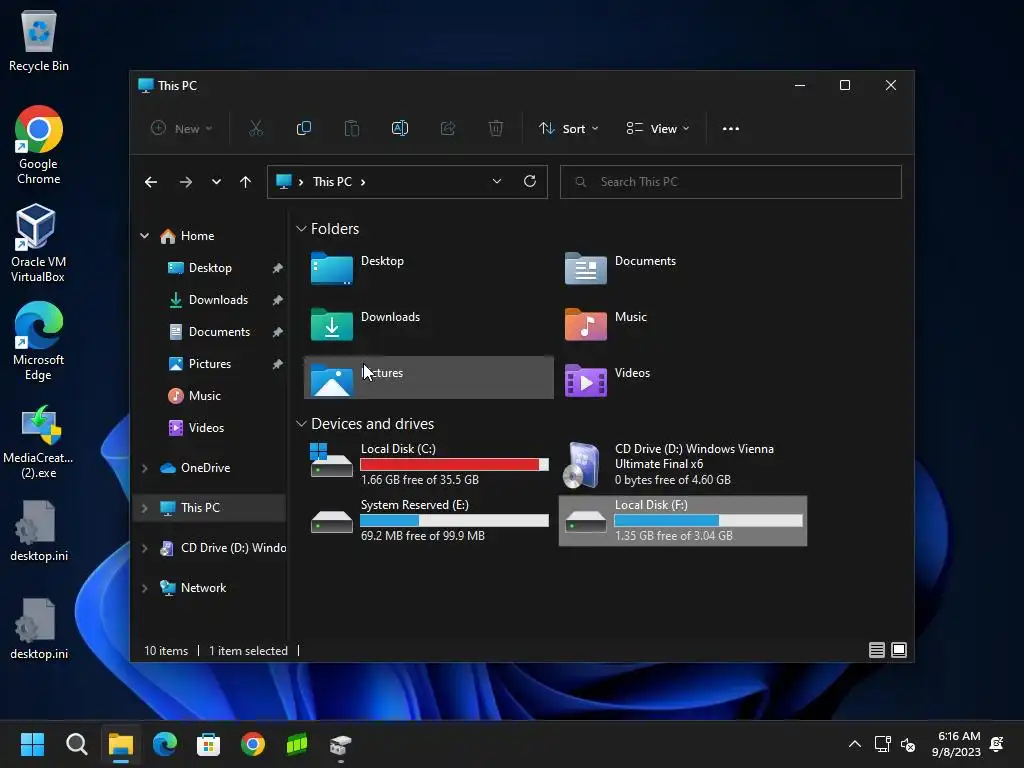Select Recycle Bin on desktop
The height and width of the screenshot is (768, 1024).
[x=39, y=41]
